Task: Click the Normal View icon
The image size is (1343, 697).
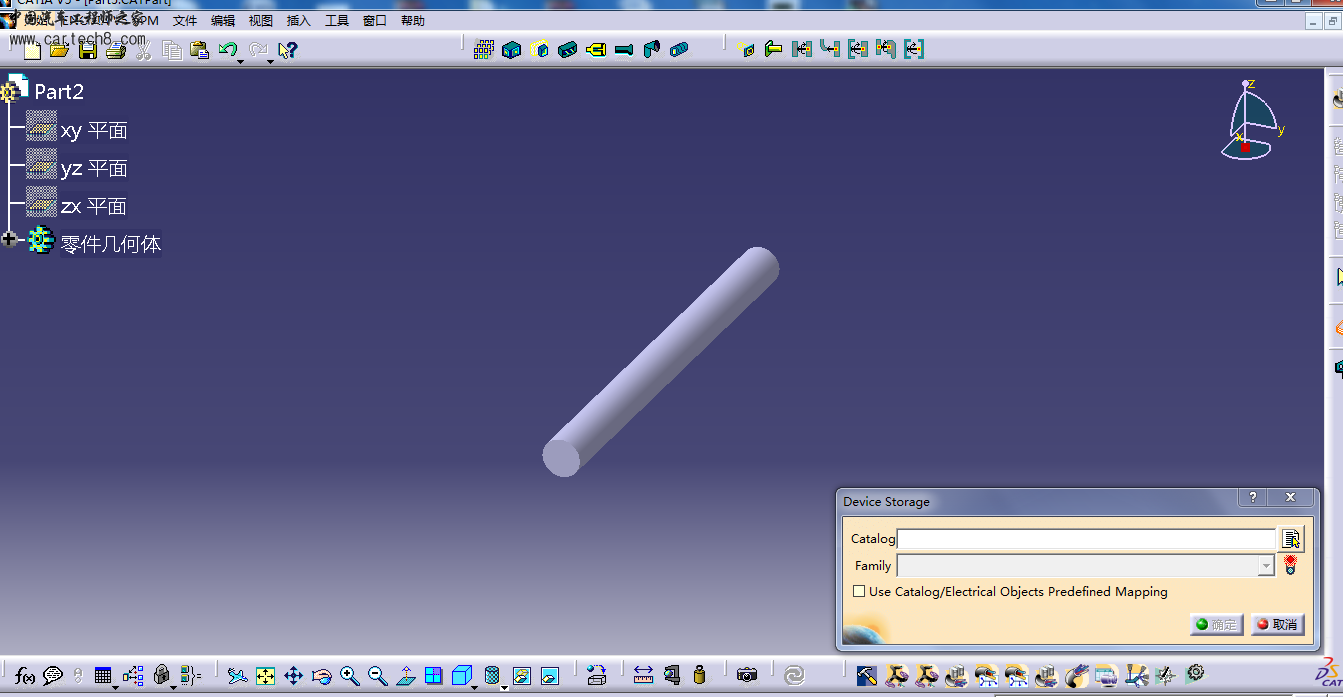Action: coord(405,676)
